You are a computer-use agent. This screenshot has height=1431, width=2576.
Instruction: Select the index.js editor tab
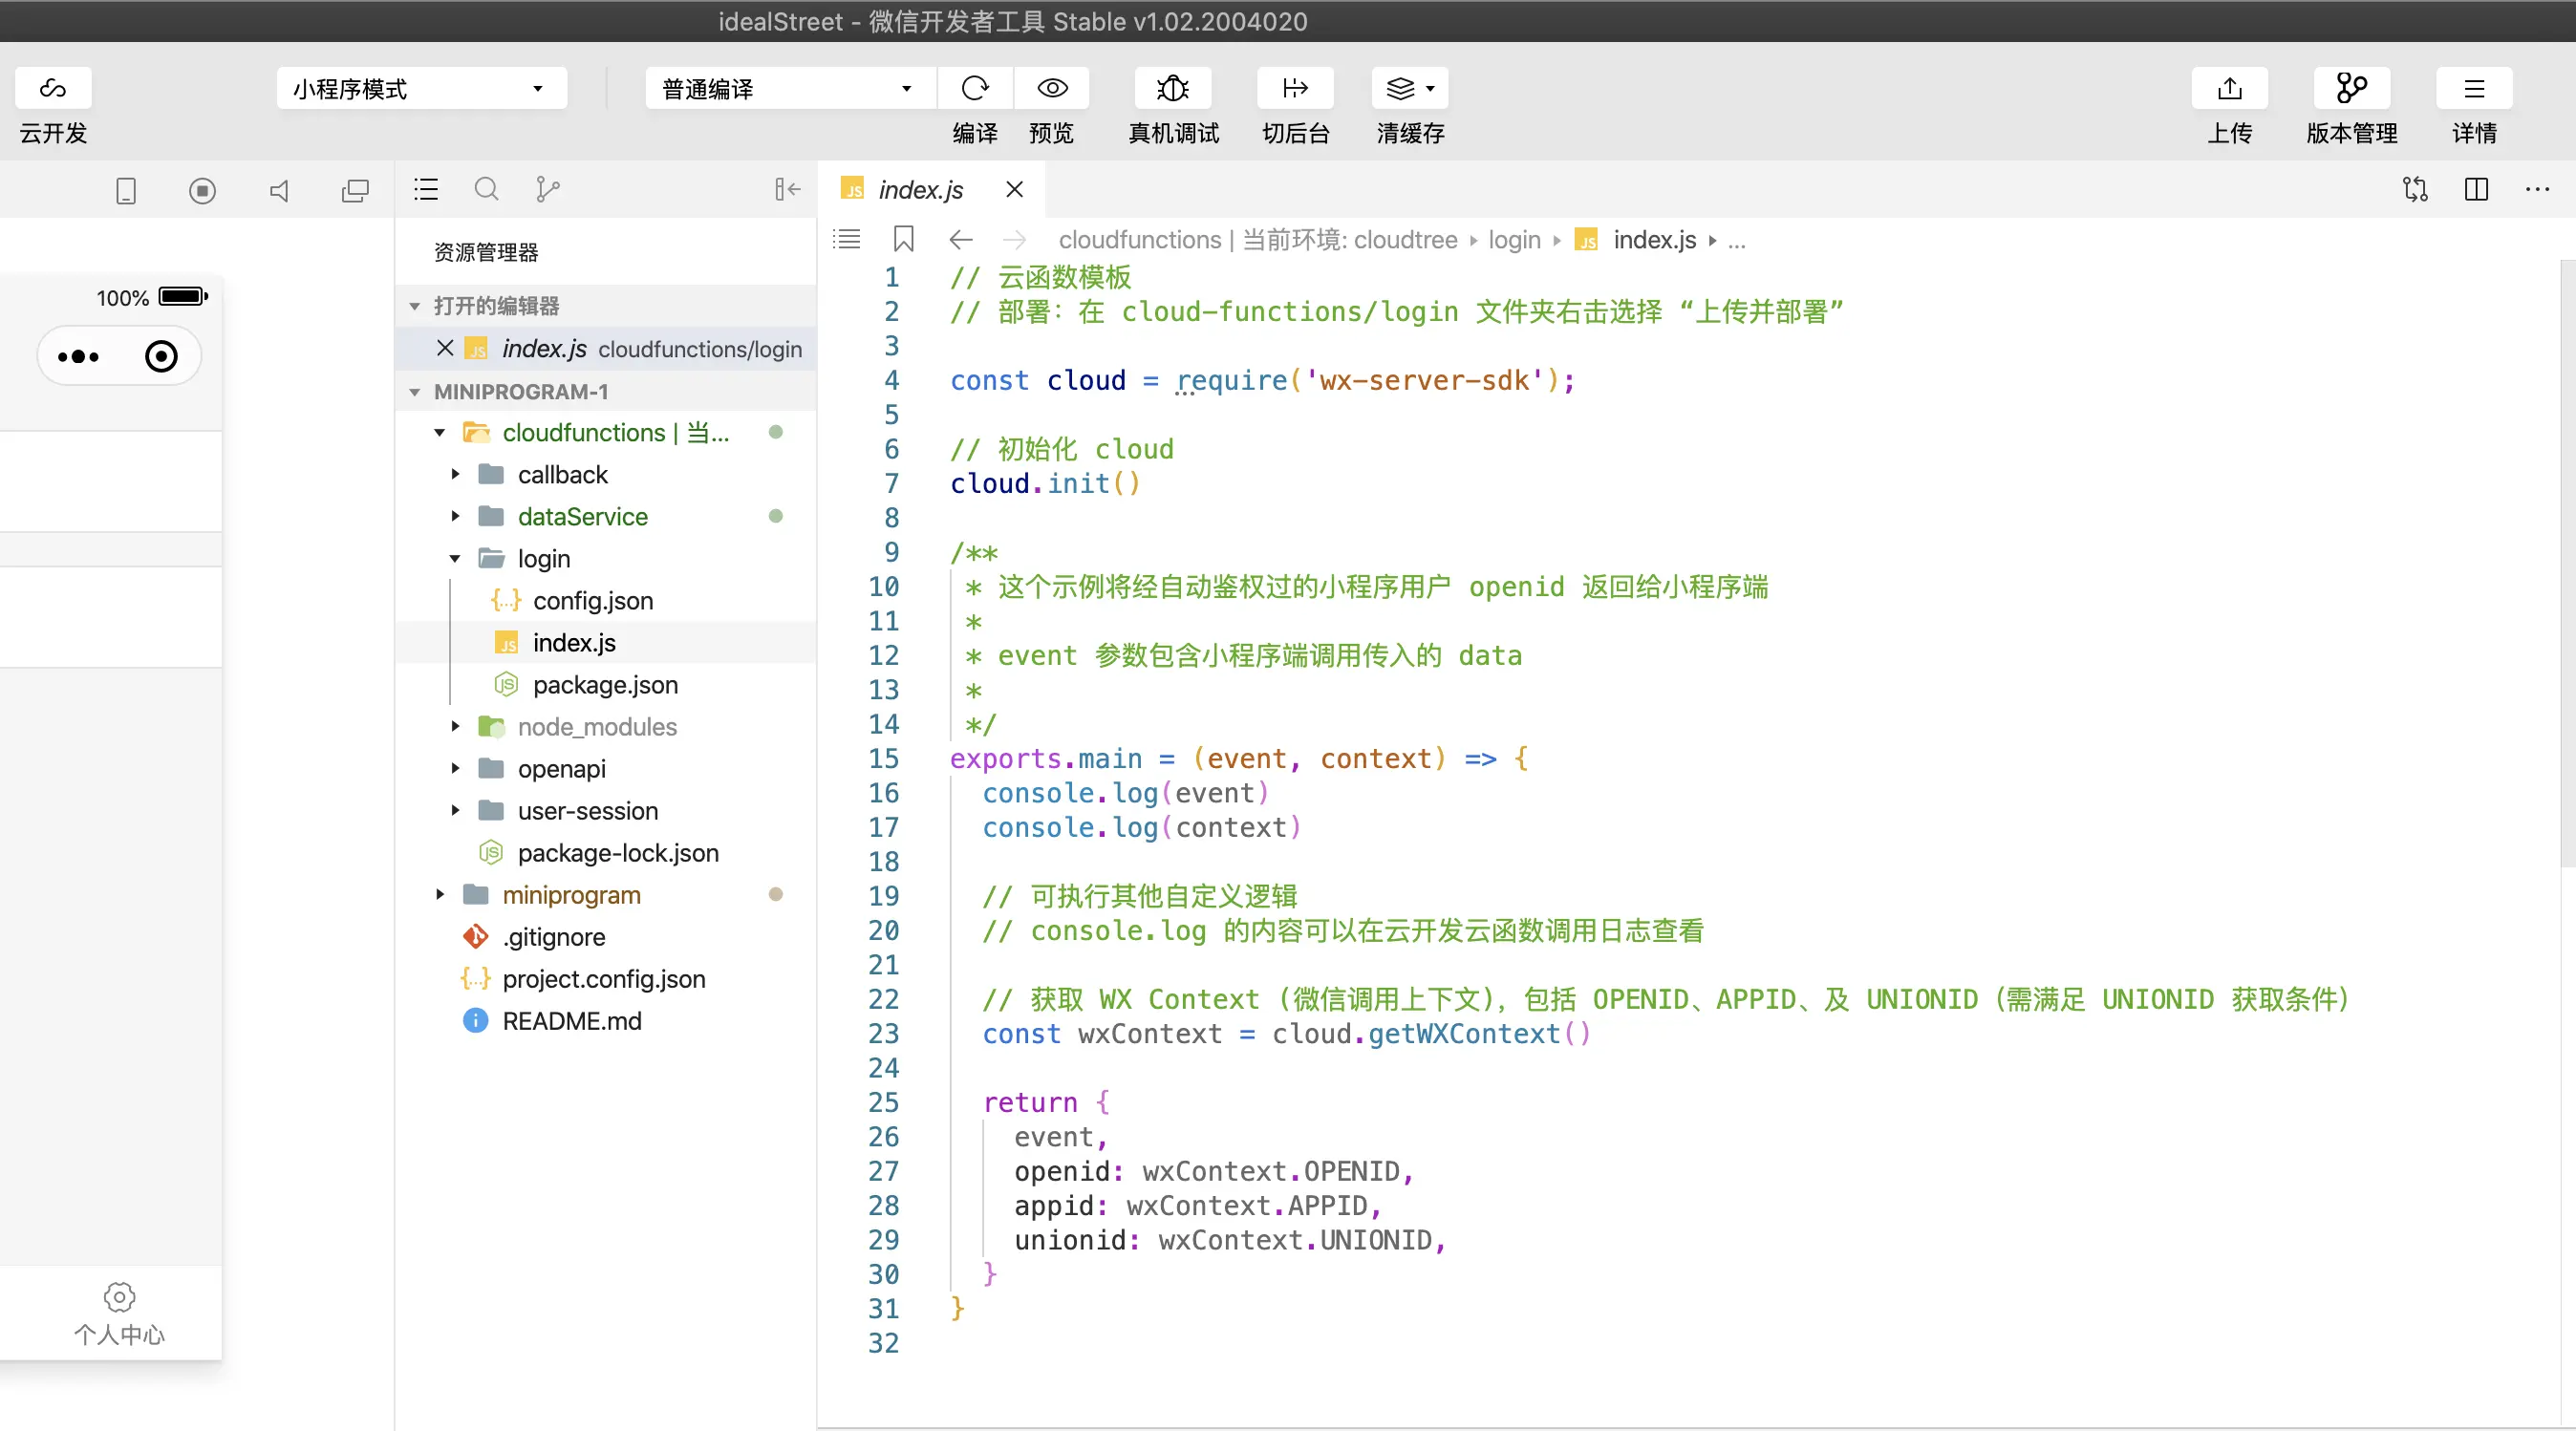click(x=920, y=189)
